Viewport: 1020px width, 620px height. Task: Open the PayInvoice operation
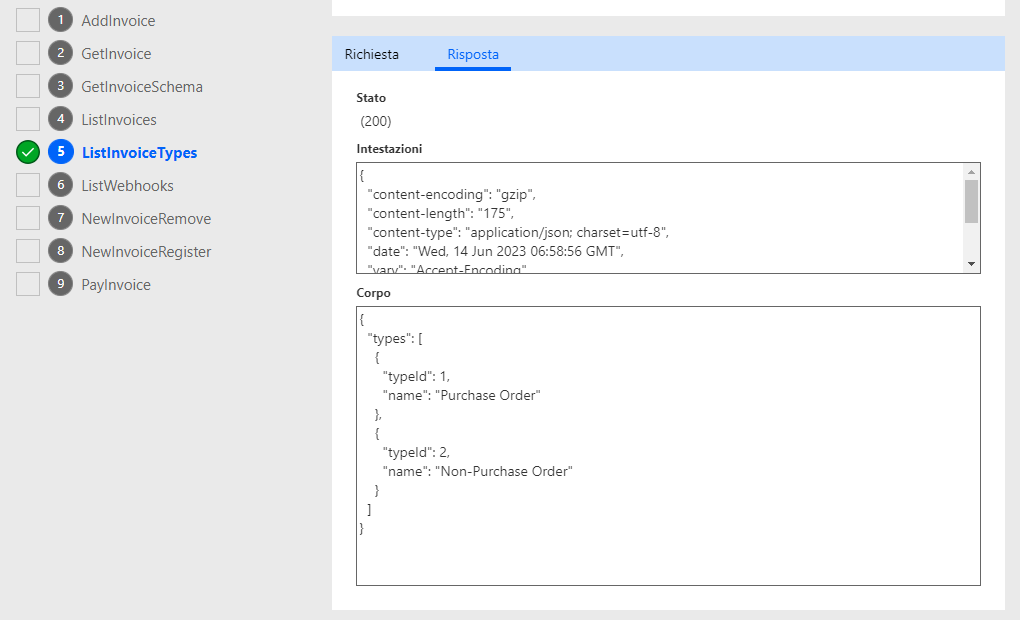(116, 285)
